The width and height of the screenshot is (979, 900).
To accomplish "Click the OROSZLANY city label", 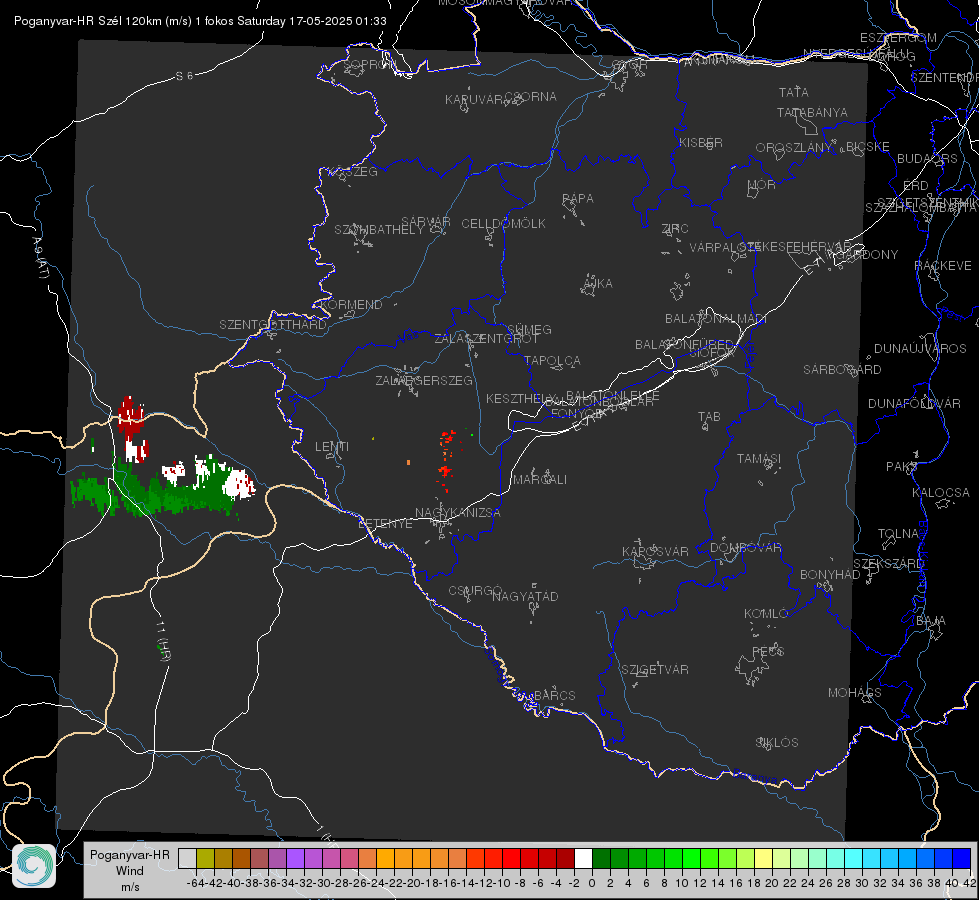I will pyautogui.click(x=794, y=147).
